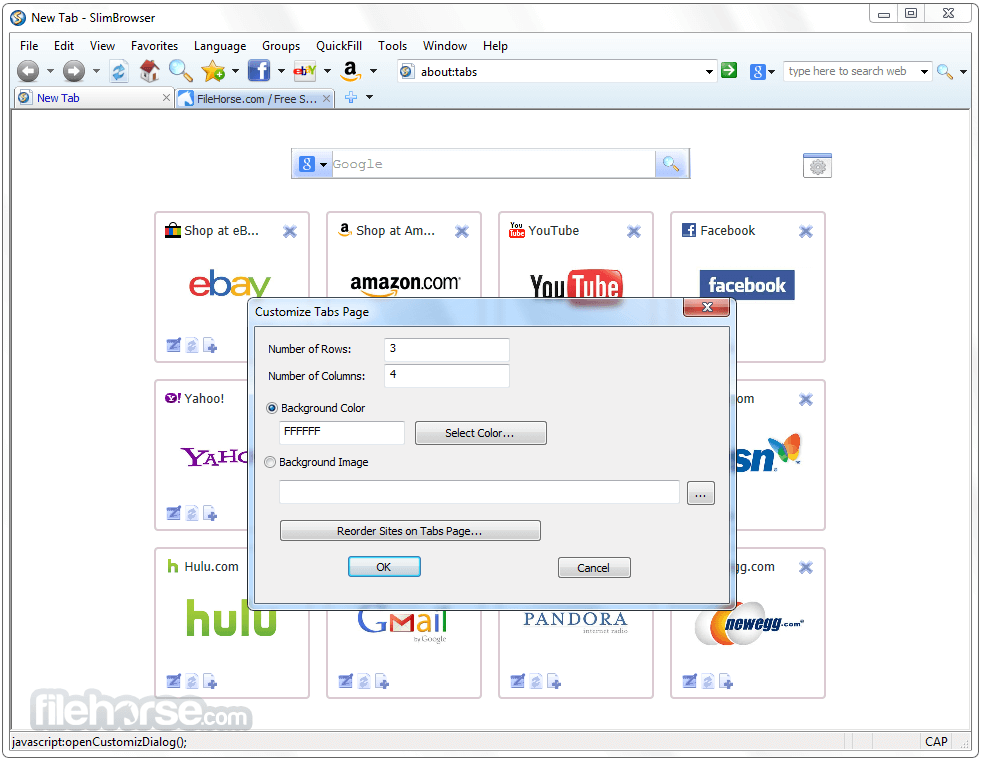This screenshot has width=982, height=761.
Task: Remove the Shop at Amazon tile
Action: 462,232
